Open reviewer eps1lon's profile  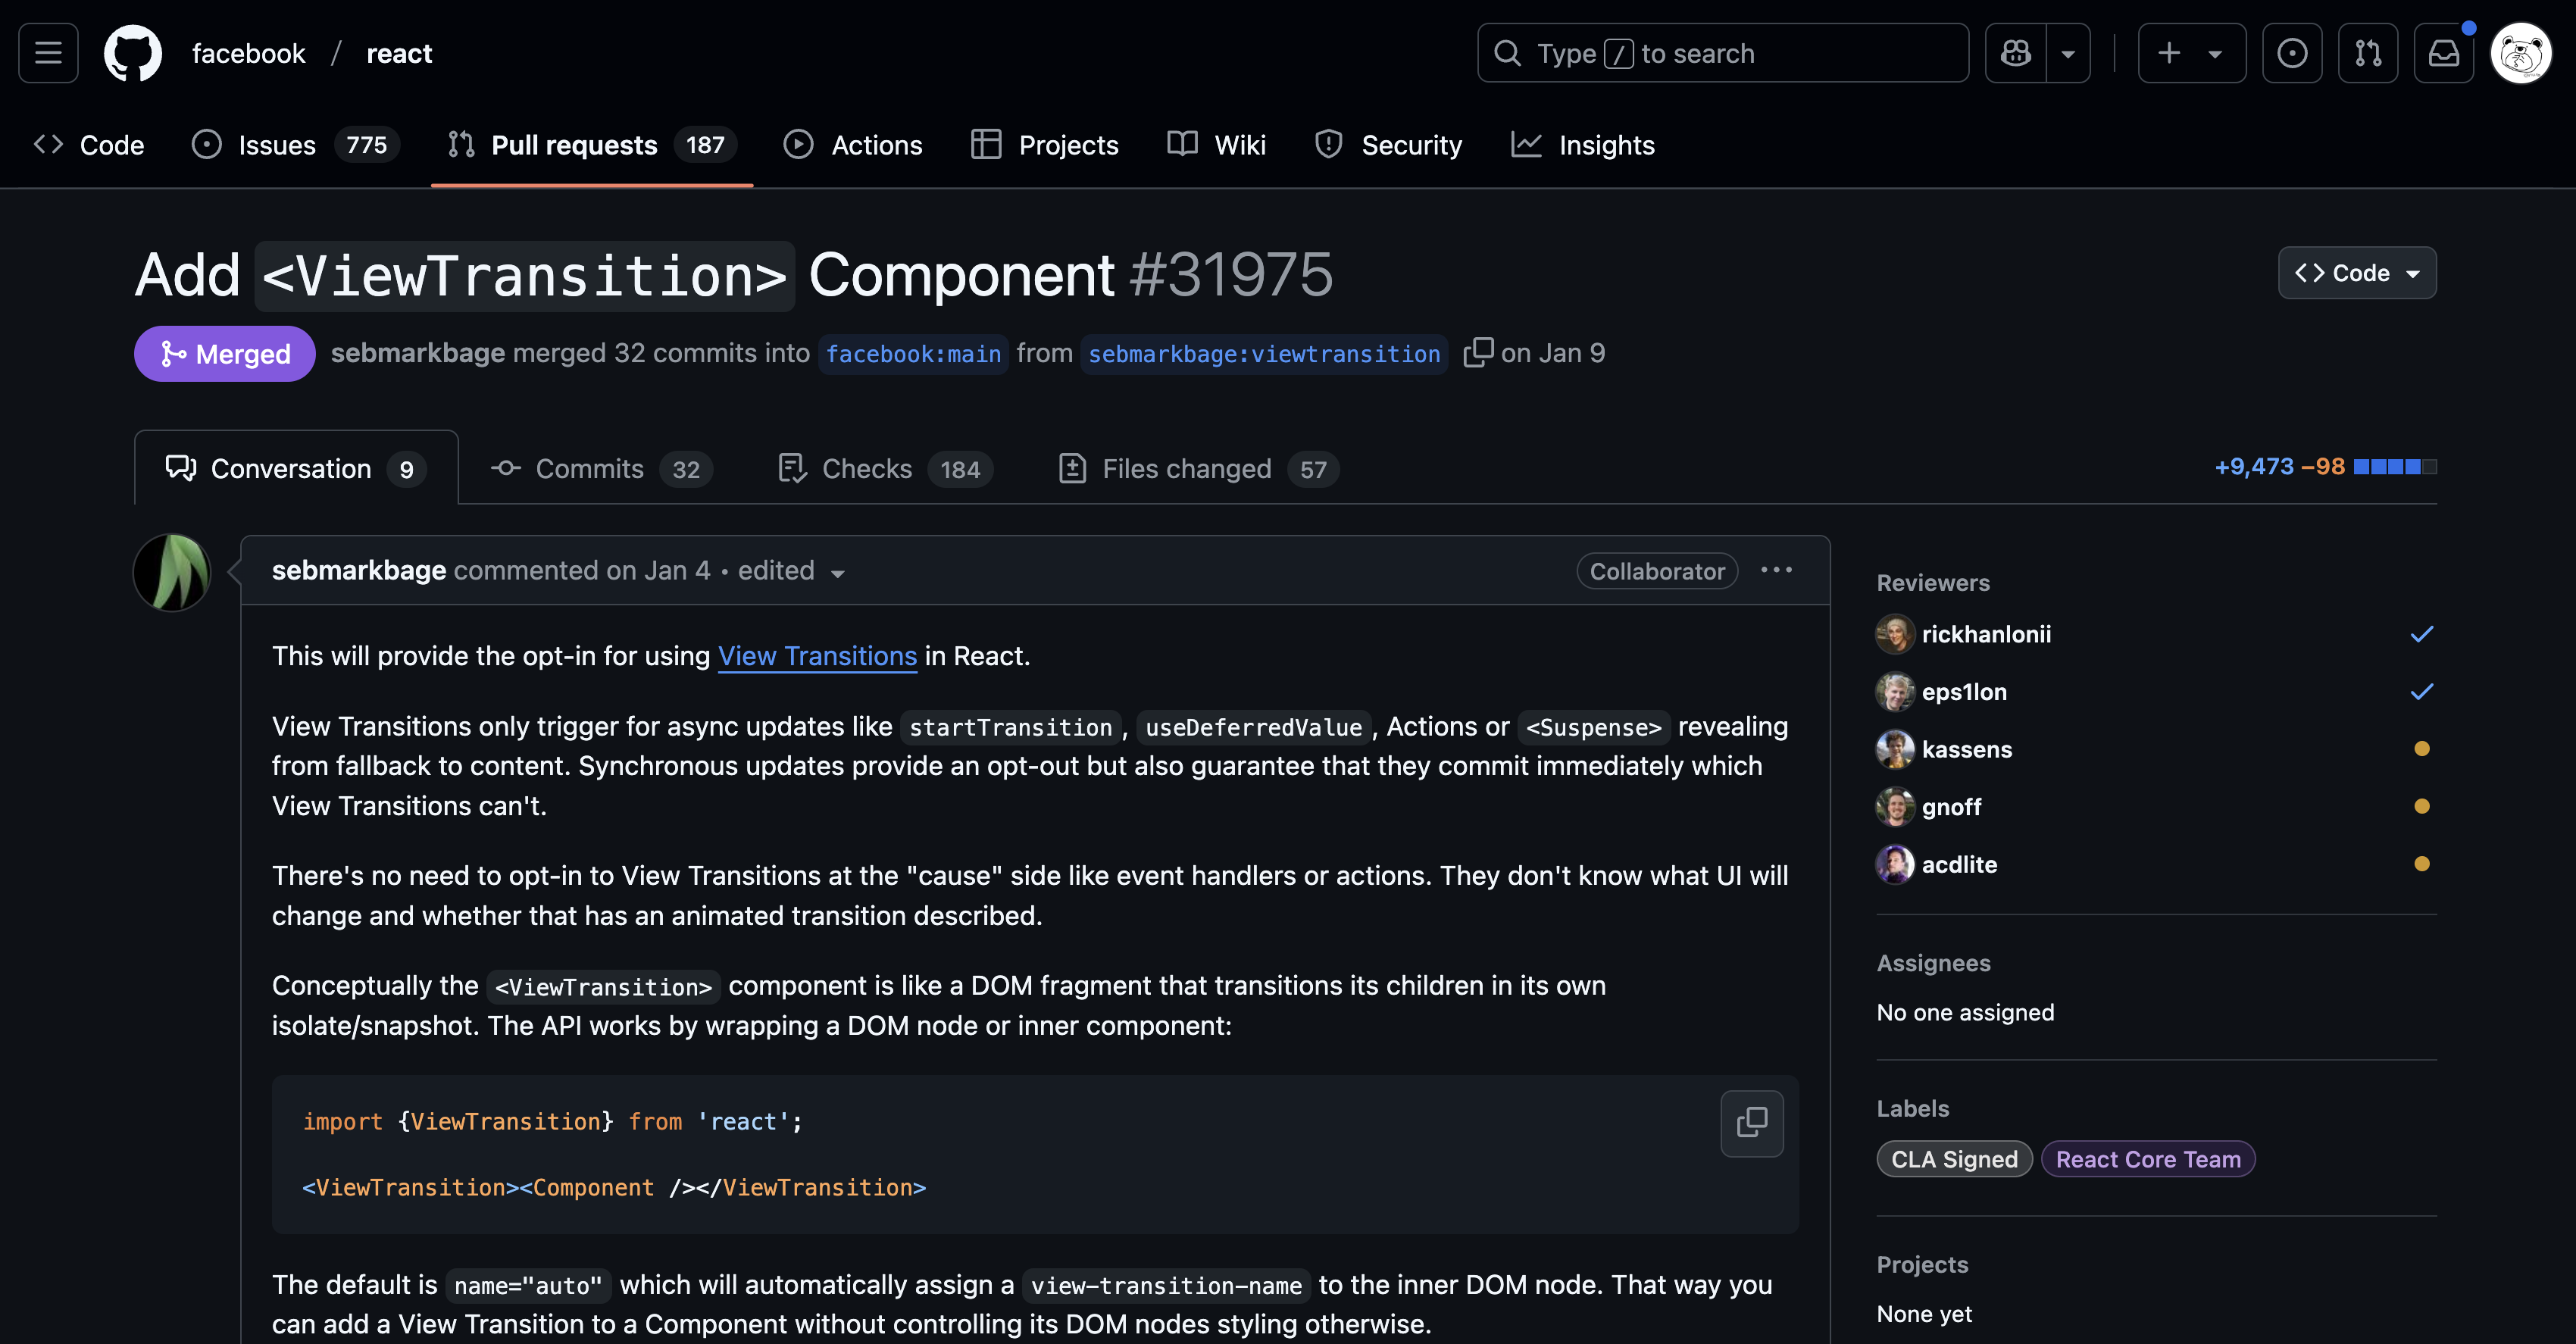point(1964,692)
